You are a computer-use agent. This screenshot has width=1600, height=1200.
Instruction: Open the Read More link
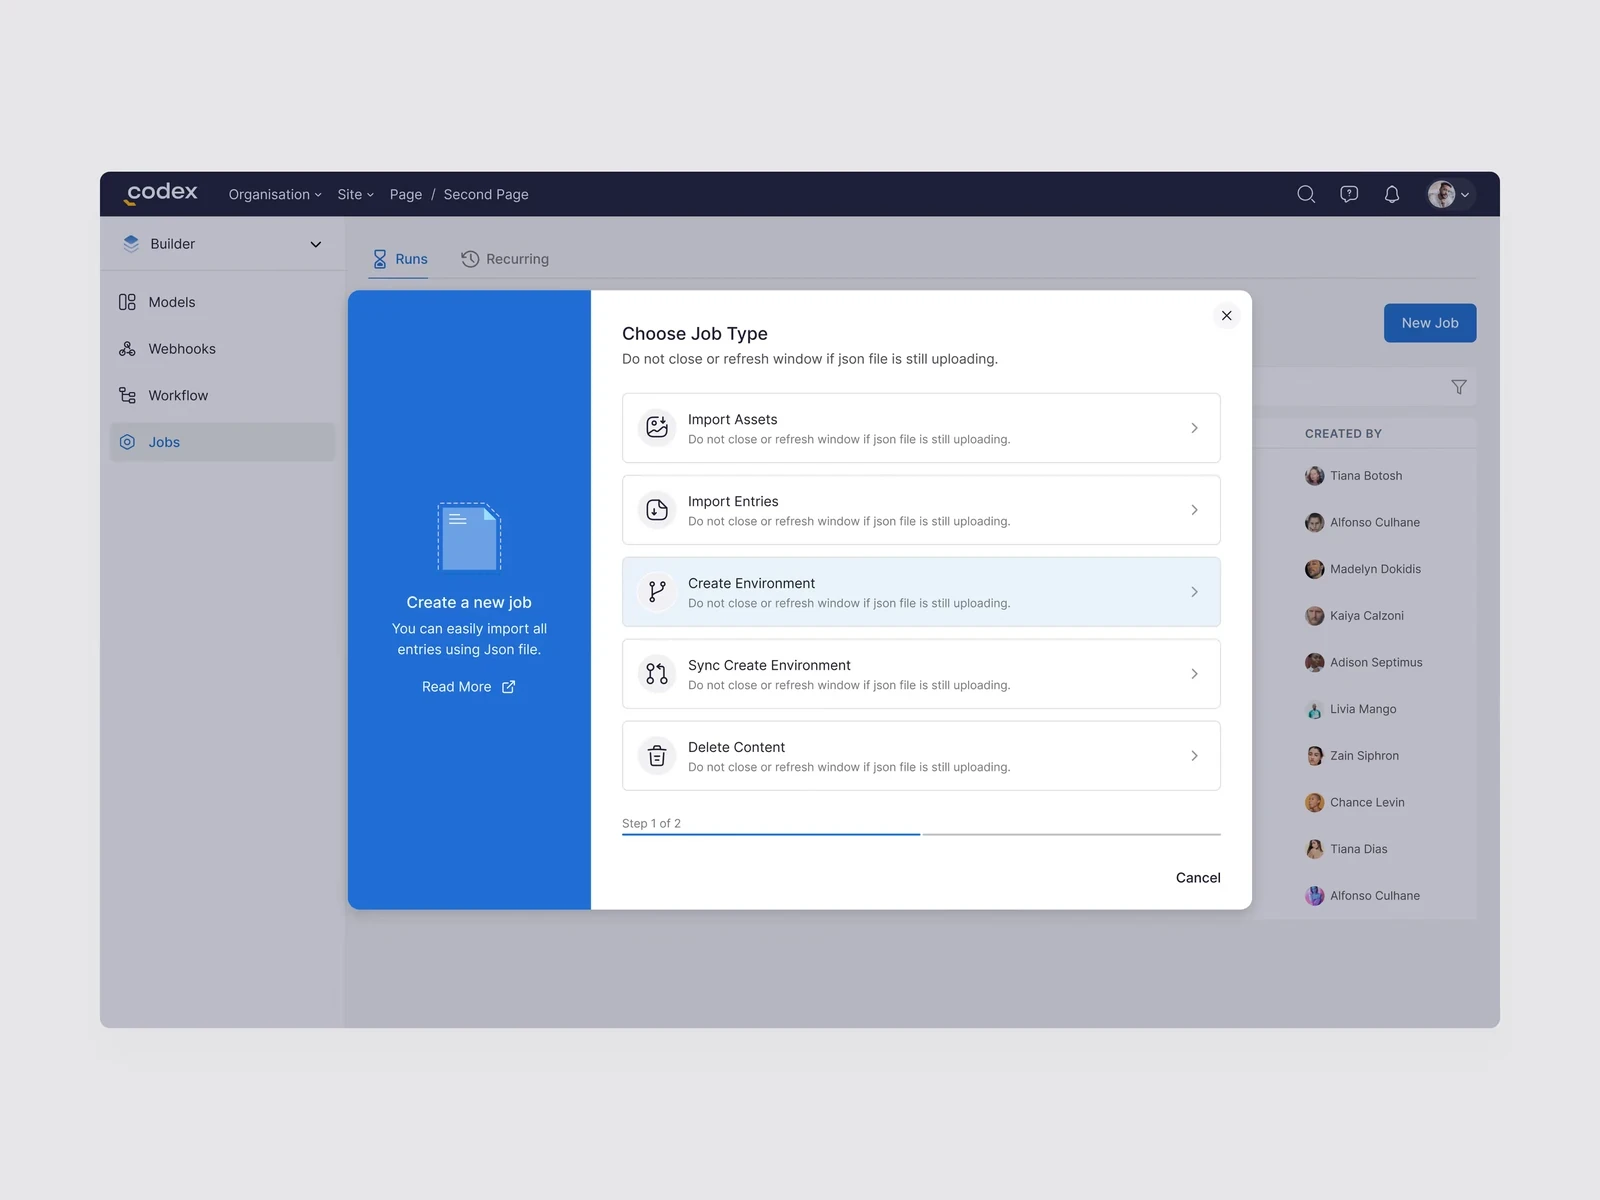[468, 687]
